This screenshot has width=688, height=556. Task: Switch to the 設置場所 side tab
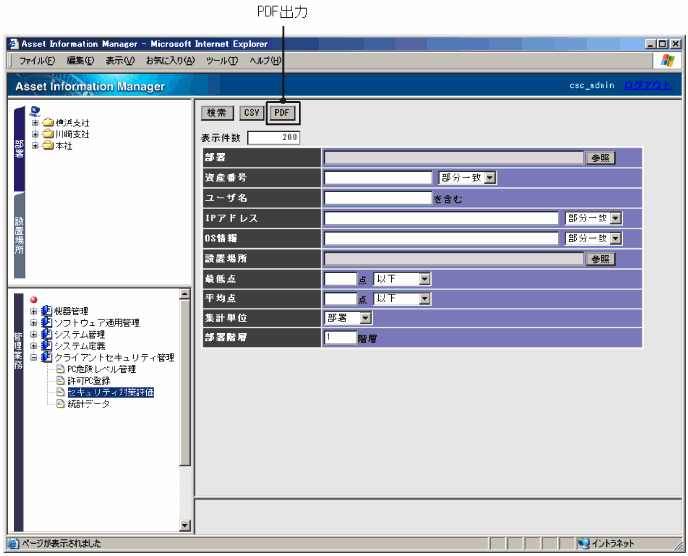coord(19,235)
